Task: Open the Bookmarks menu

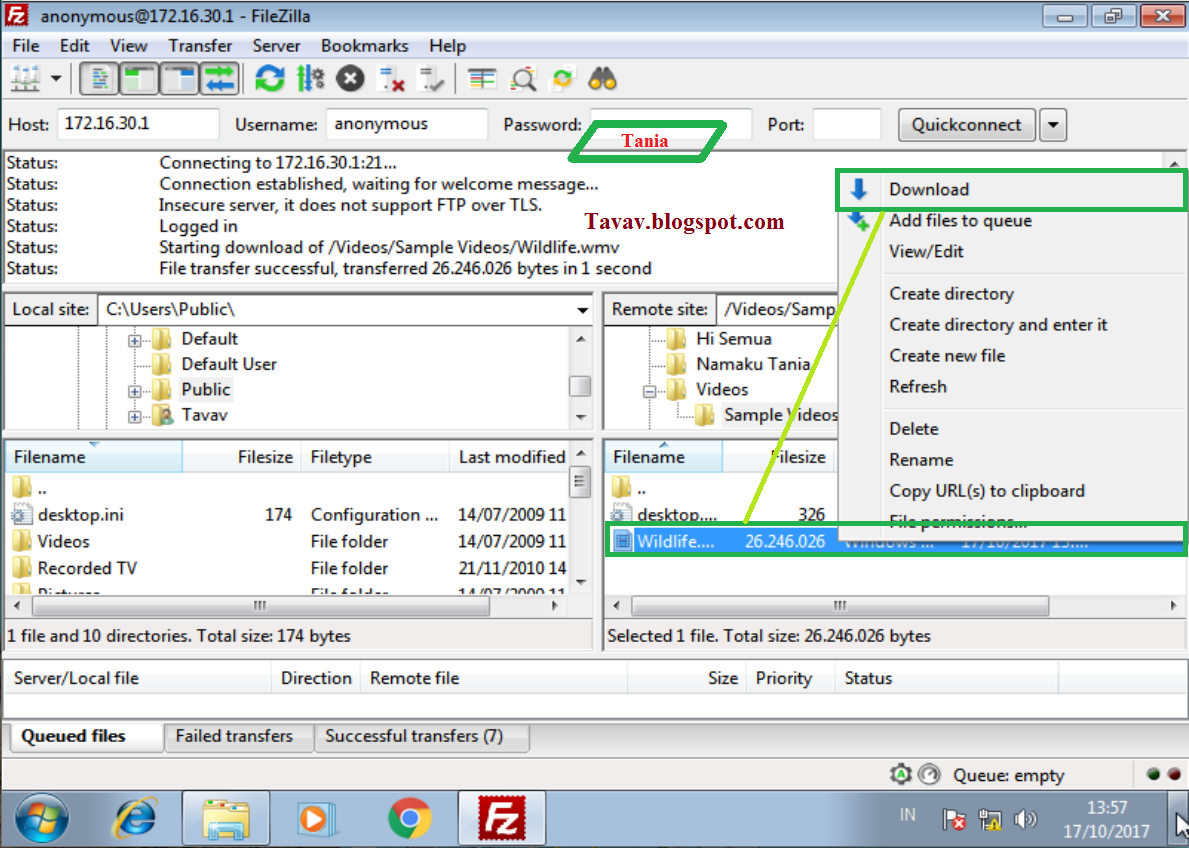Action: click(x=364, y=46)
